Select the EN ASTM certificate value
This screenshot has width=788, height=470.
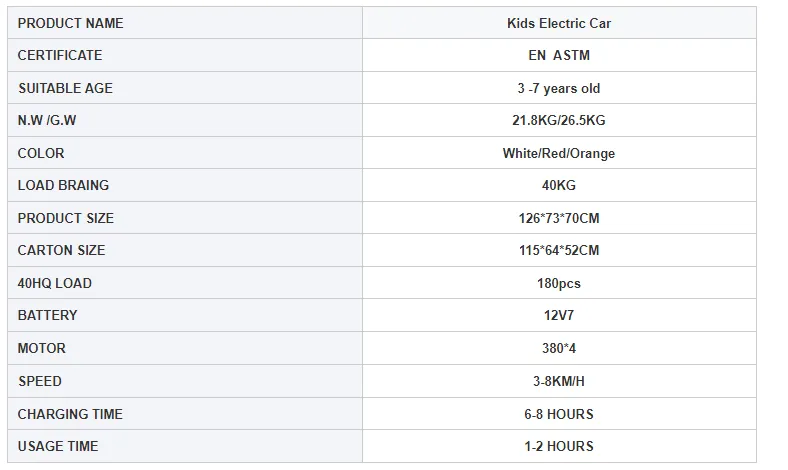tap(558, 55)
